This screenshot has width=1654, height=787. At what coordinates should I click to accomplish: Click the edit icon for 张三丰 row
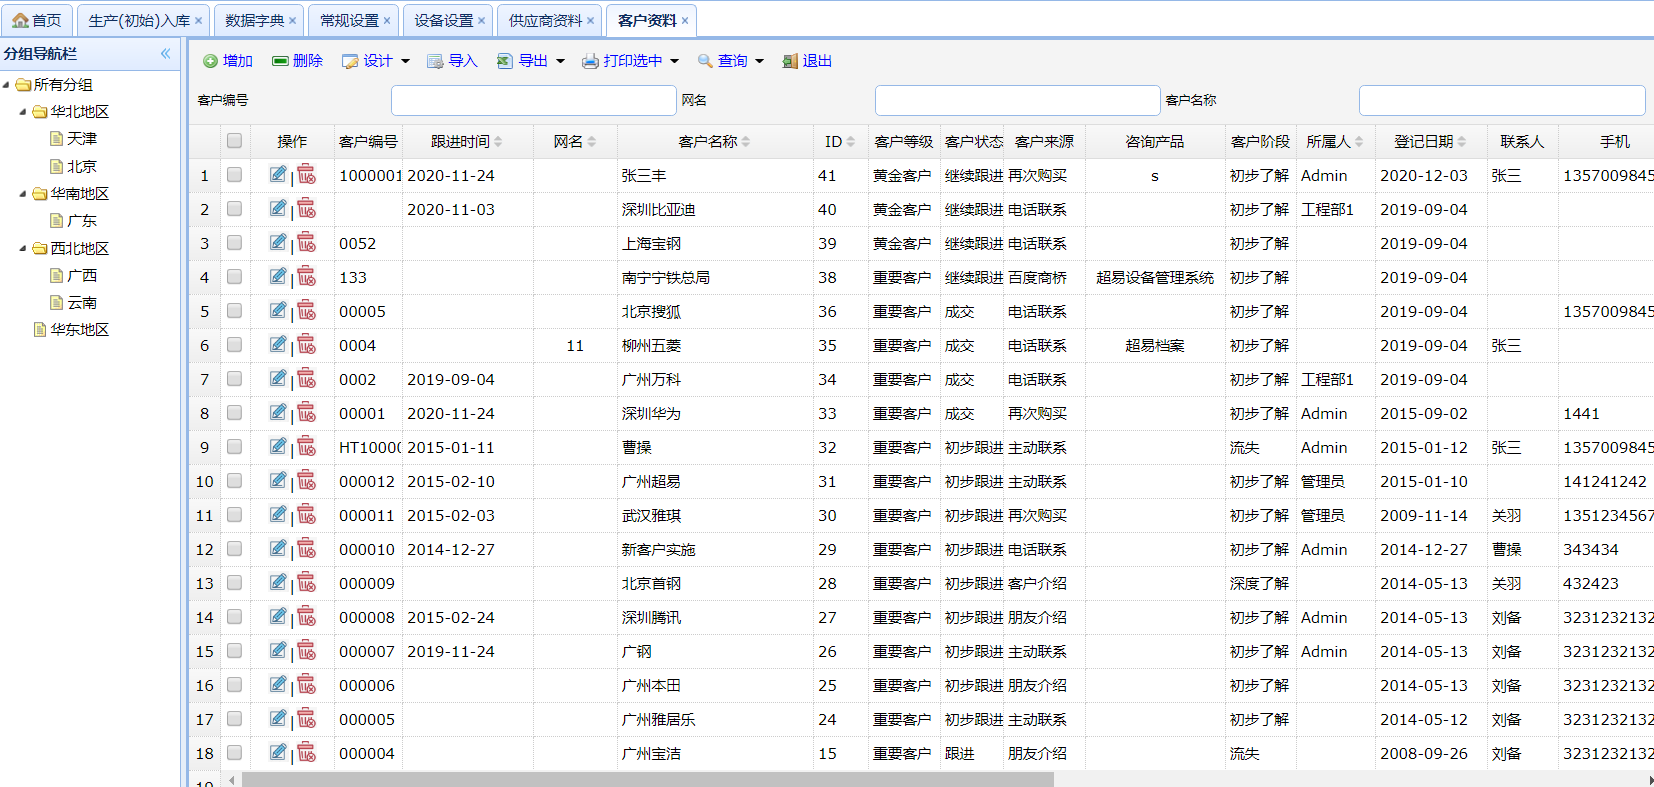tap(278, 175)
